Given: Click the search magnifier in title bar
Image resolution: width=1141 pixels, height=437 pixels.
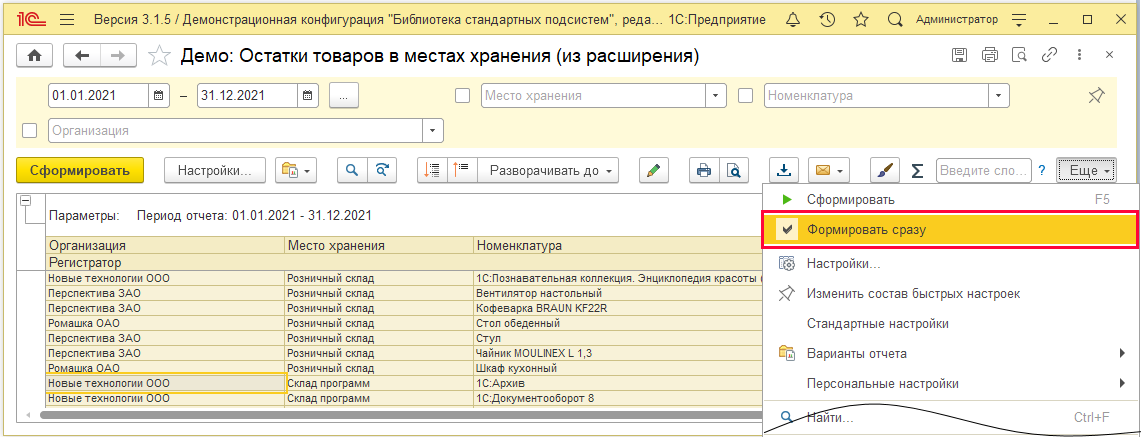Looking at the screenshot, I should coord(895,20).
